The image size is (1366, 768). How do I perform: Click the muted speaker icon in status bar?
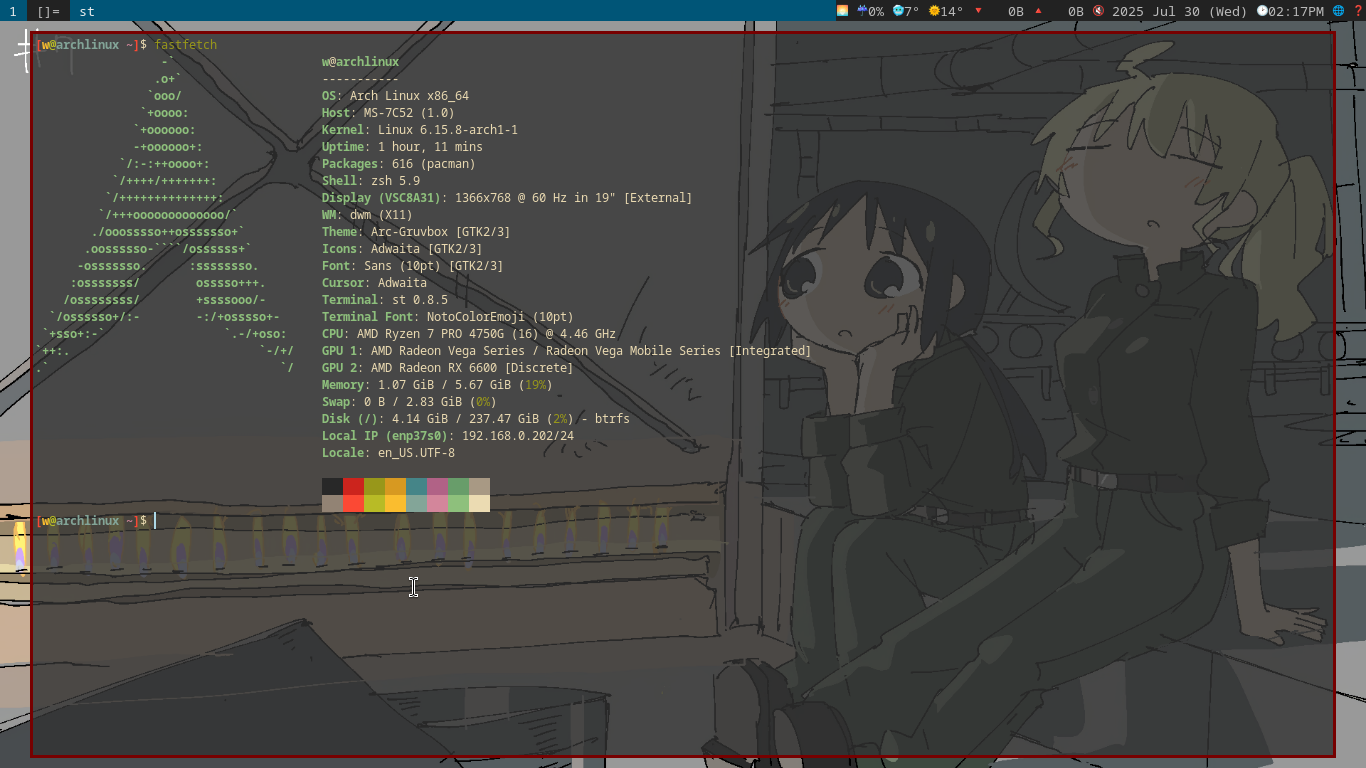[1098, 11]
